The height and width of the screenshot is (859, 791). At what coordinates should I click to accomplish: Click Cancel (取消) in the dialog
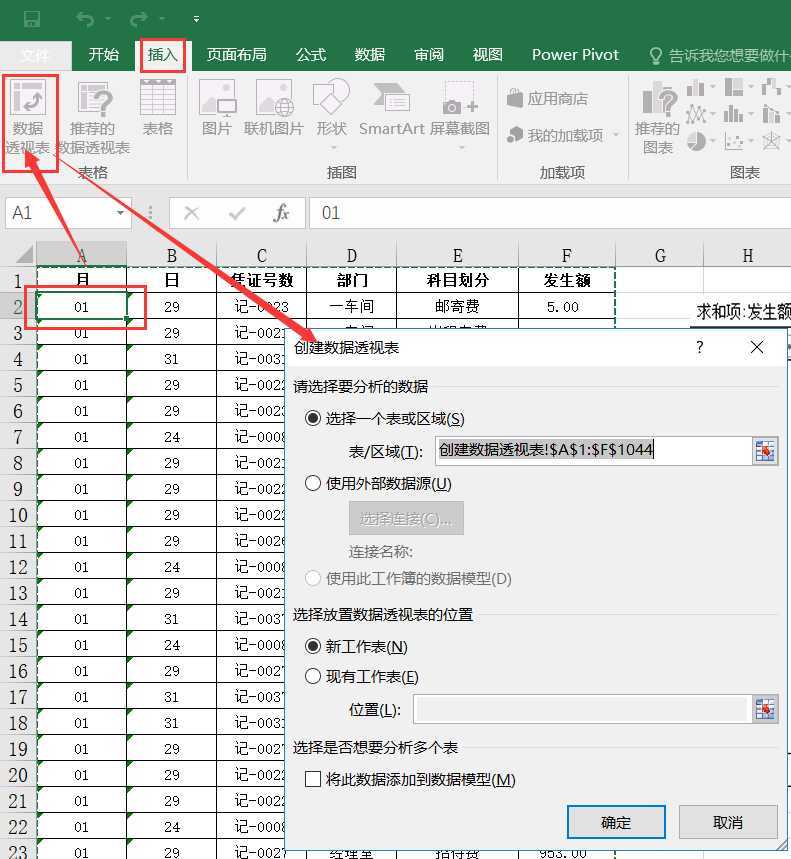coord(728,822)
